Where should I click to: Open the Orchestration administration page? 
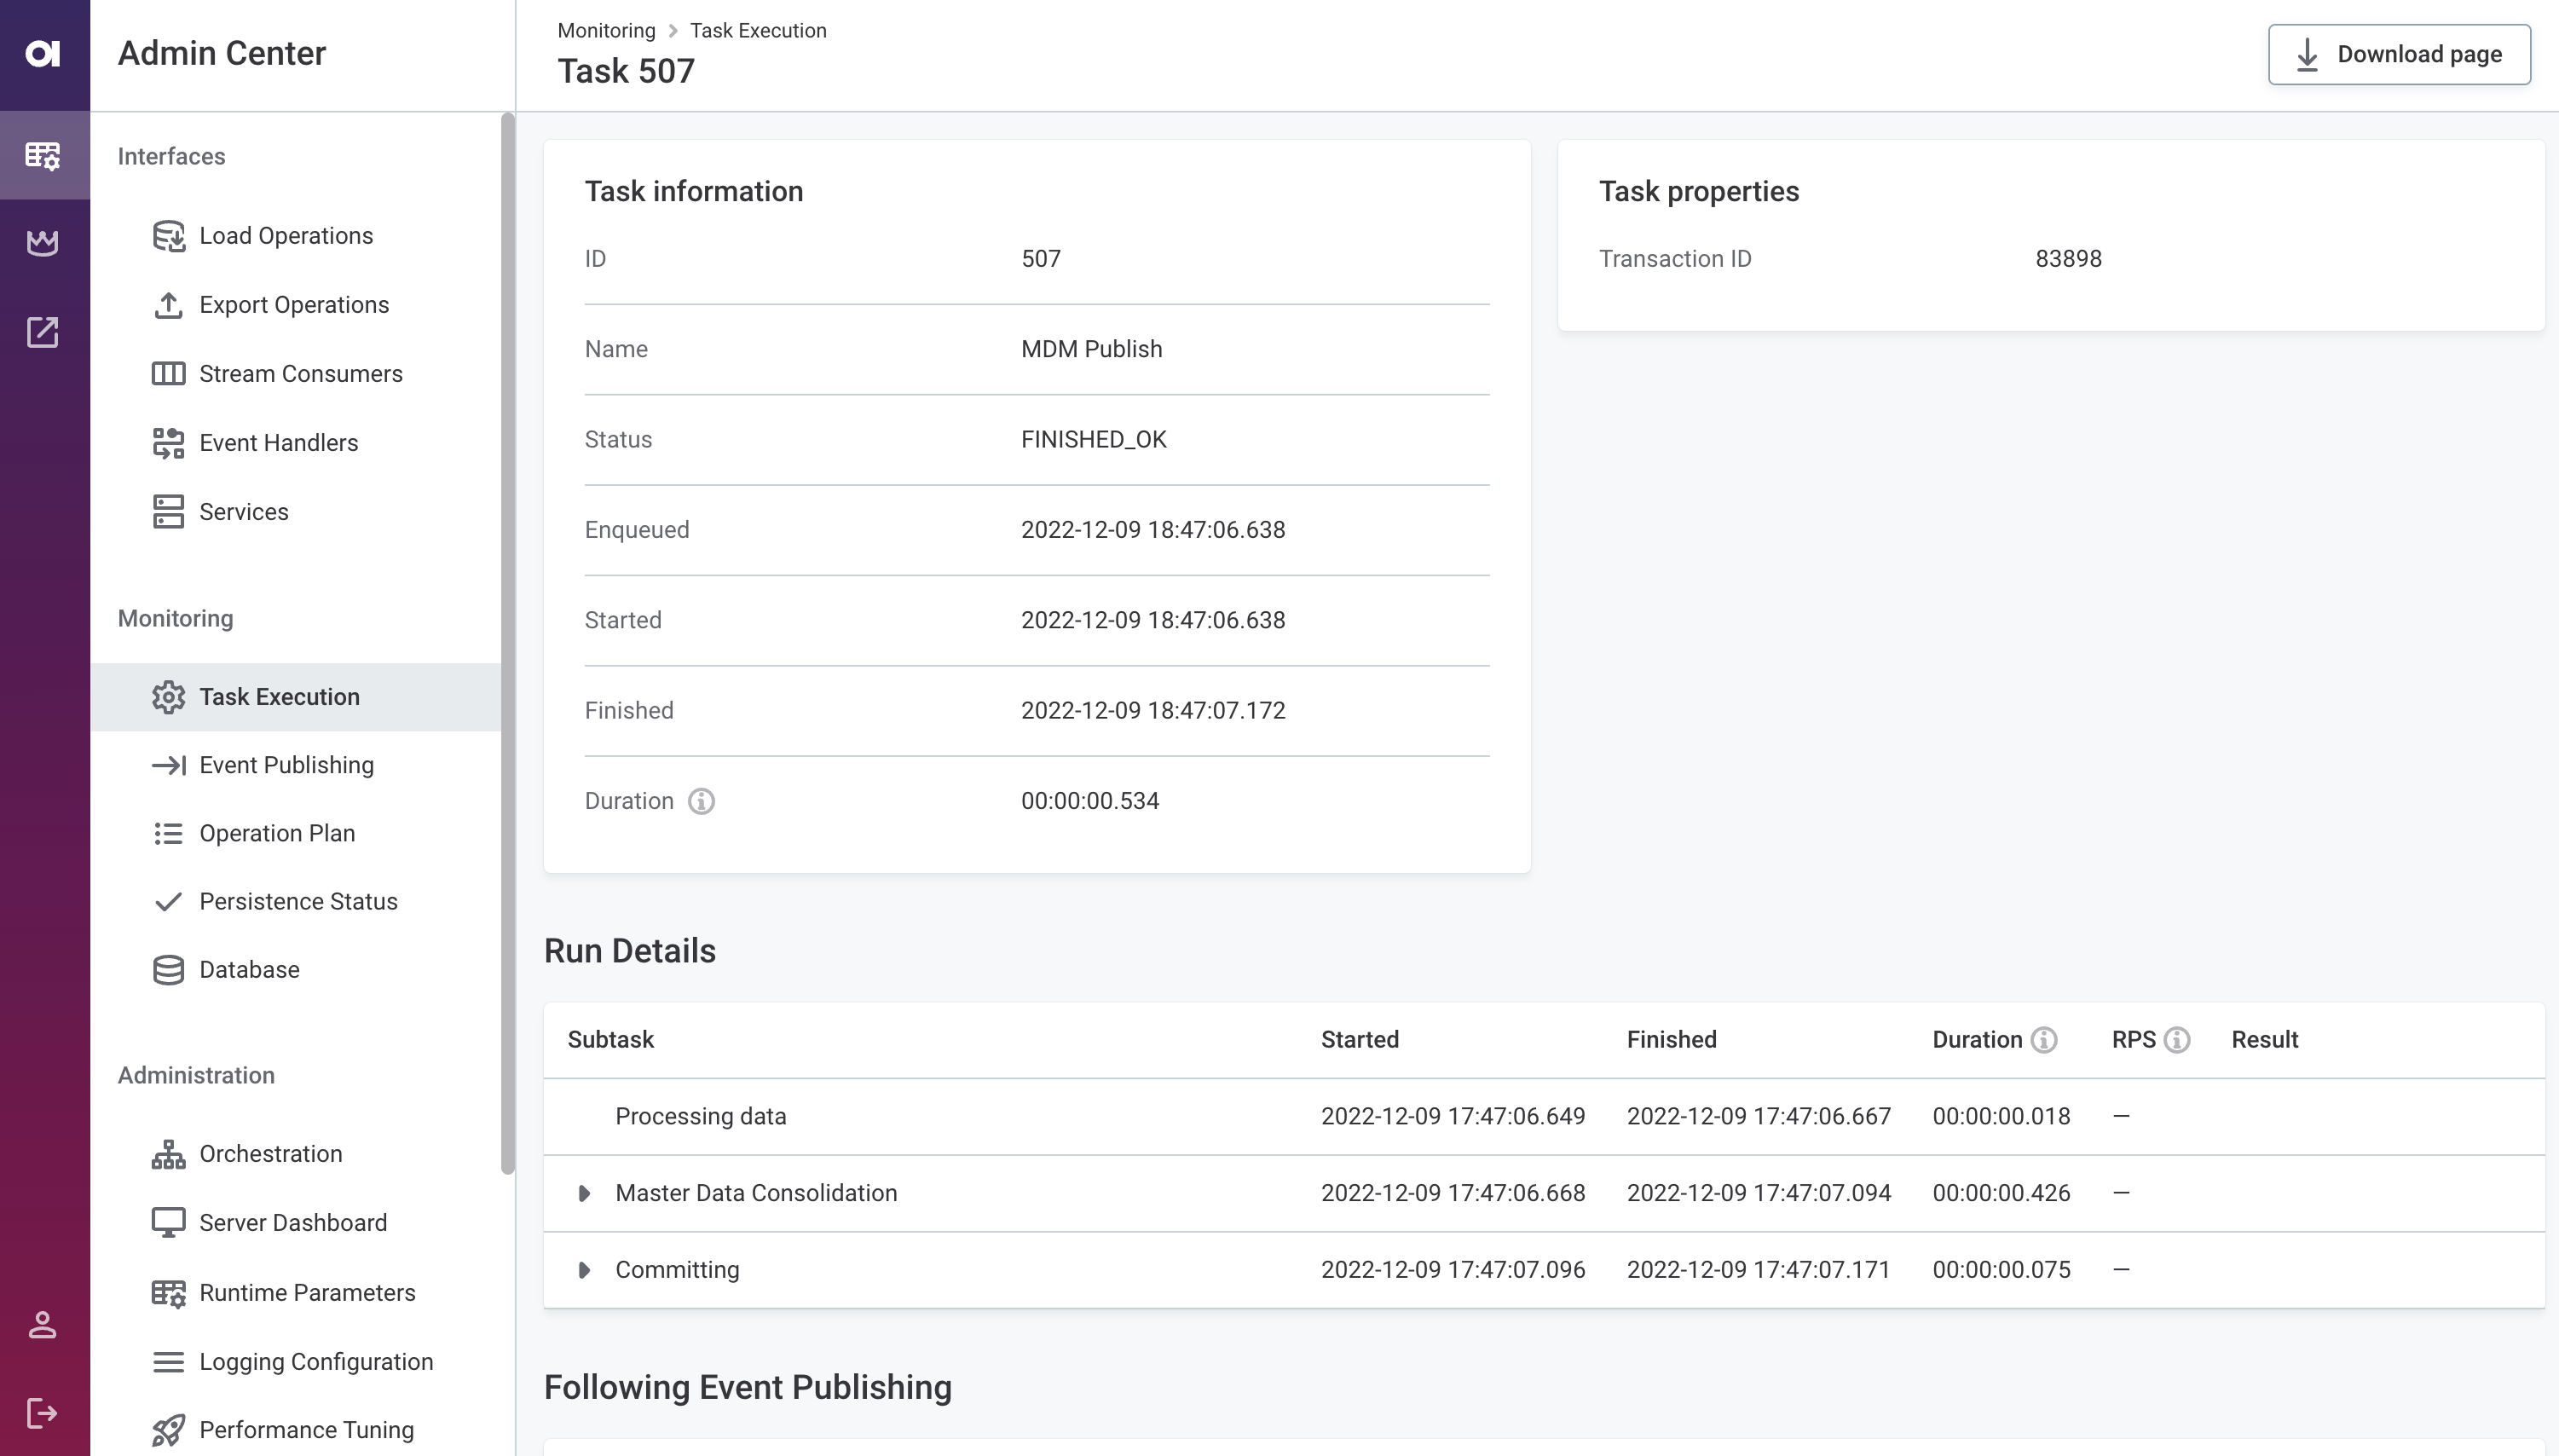coord(270,1153)
